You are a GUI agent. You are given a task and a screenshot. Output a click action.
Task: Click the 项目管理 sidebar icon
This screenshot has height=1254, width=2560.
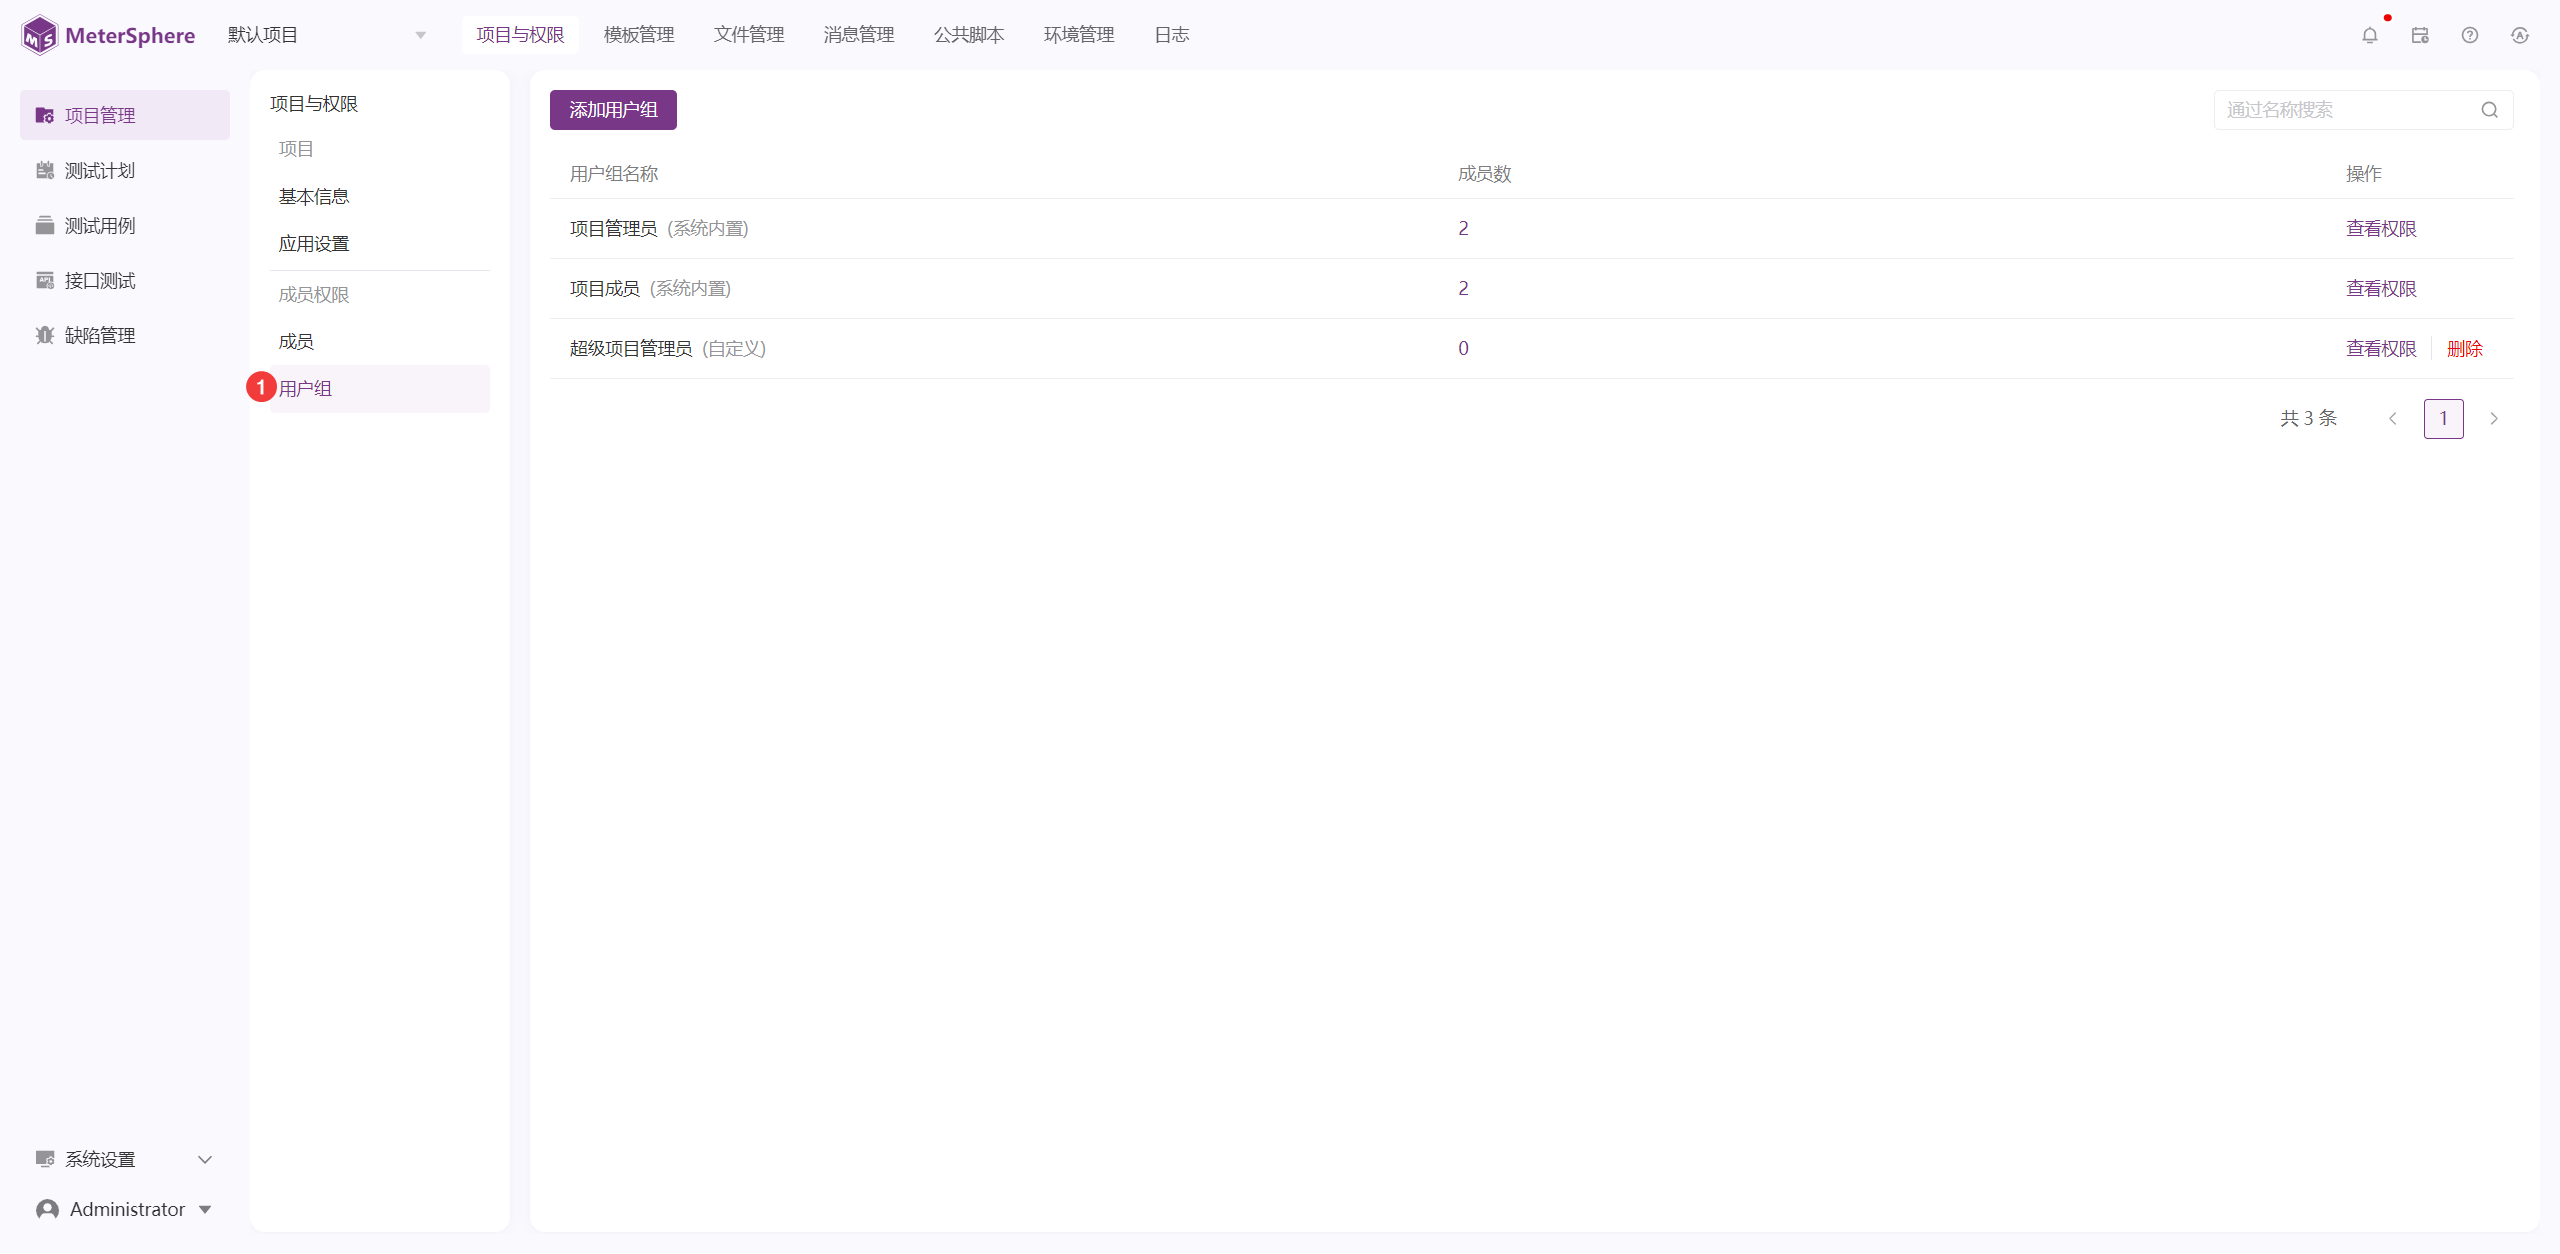[x=45, y=115]
